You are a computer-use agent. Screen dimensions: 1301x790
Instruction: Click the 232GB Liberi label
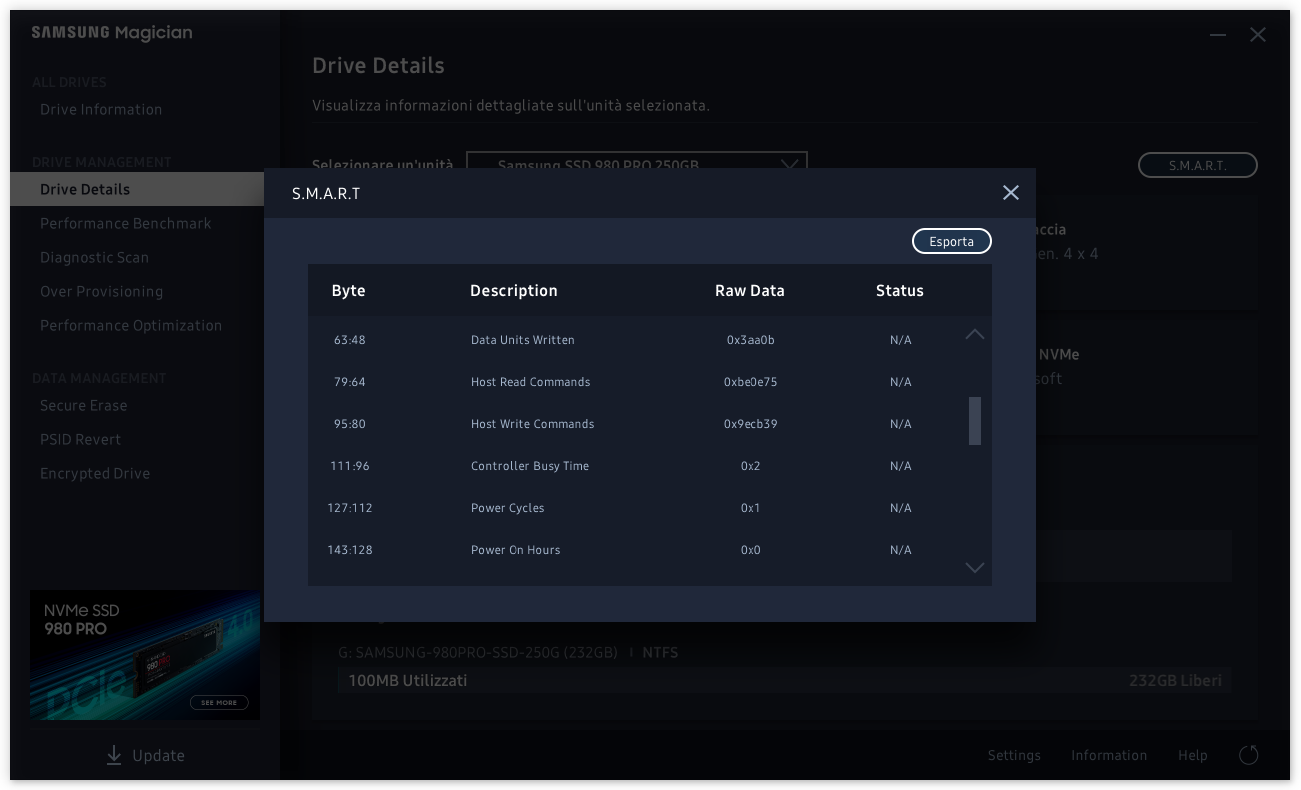click(x=1175, y=681)
